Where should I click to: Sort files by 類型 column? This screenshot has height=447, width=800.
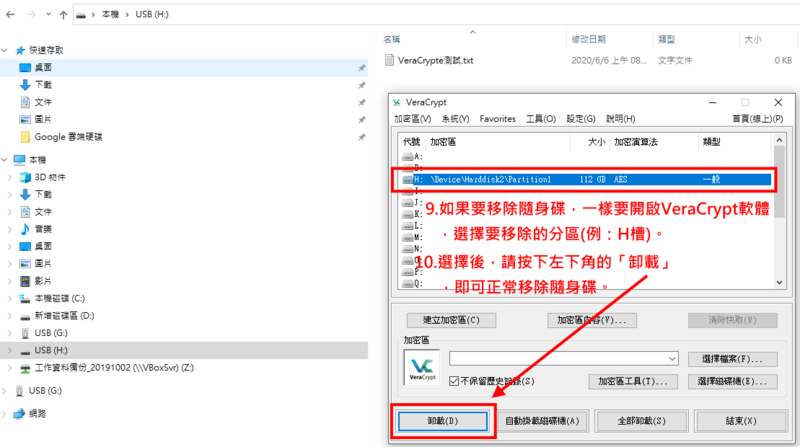click(666, 39)
